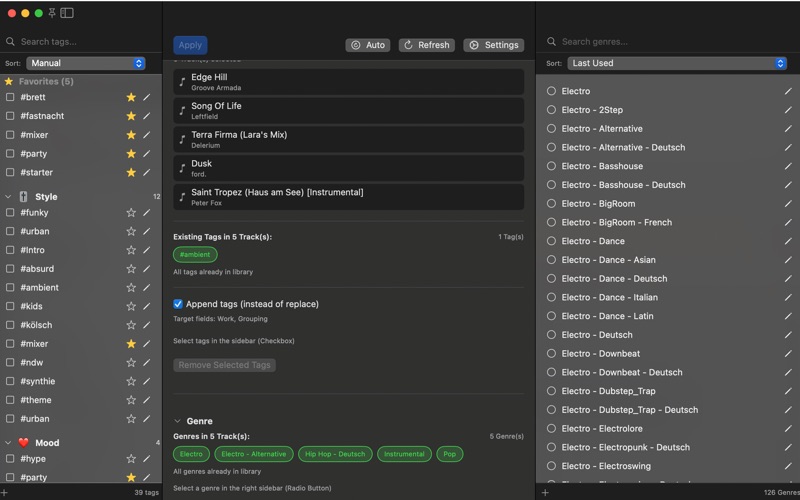800x500 pixels.
Task: Favorite the #funky tag
Action: tap(131, 212)
